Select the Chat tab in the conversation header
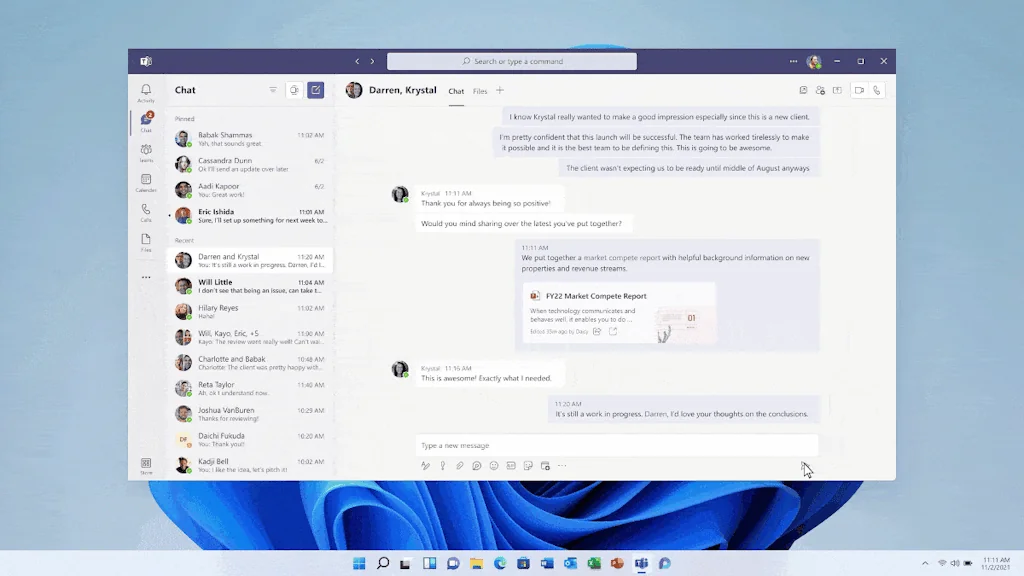Viewport: 1024px width, 576px height. (456, 91)
